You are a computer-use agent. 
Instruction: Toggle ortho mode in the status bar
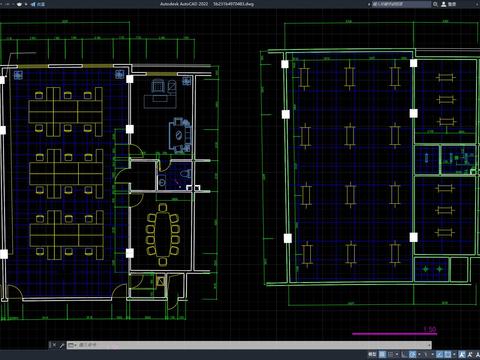(404, 354)
